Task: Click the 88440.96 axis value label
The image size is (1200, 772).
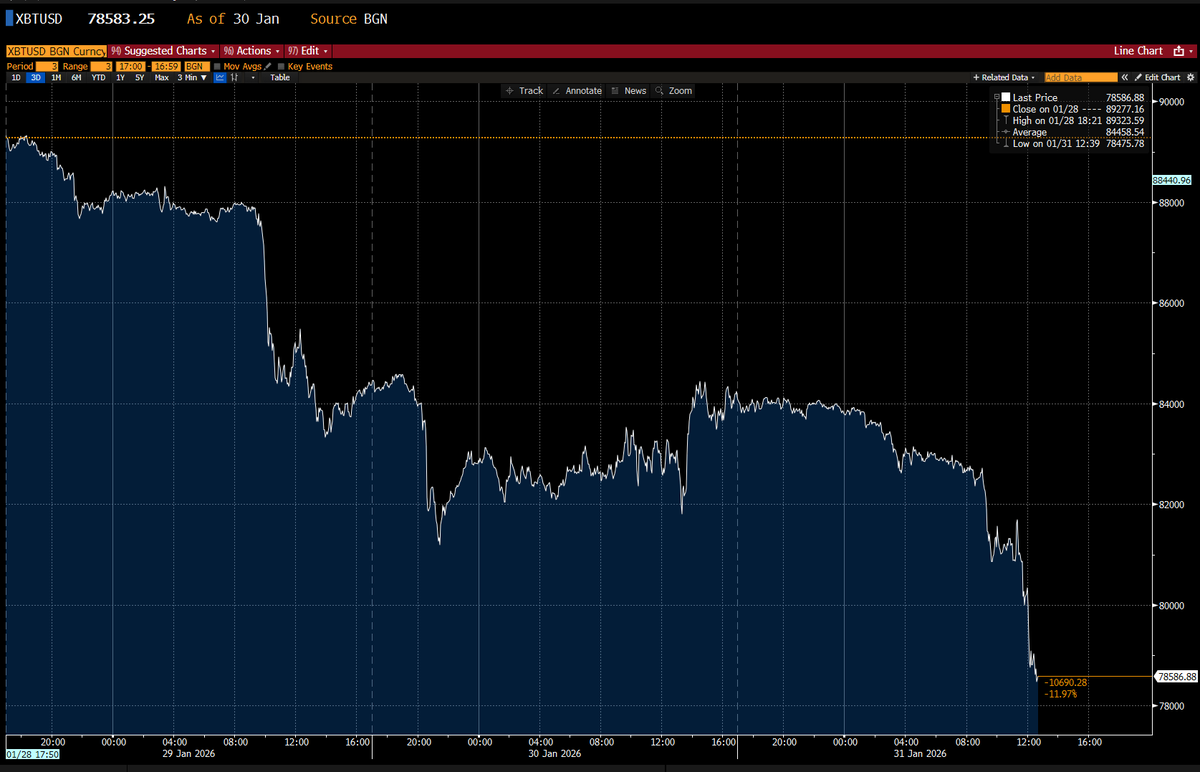Action: point(1172,180)
